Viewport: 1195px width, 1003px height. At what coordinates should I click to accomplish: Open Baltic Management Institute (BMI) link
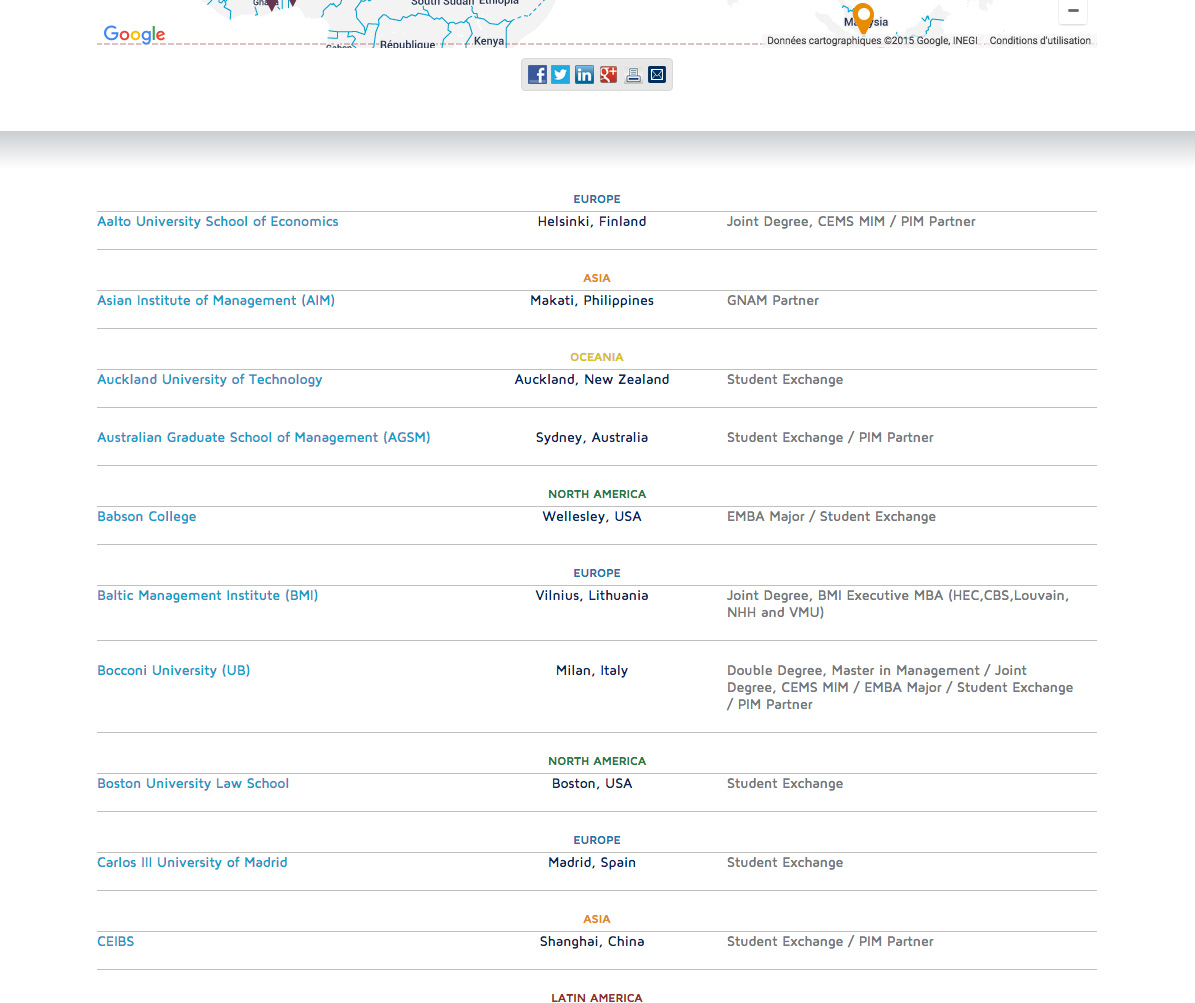point(207,595)
